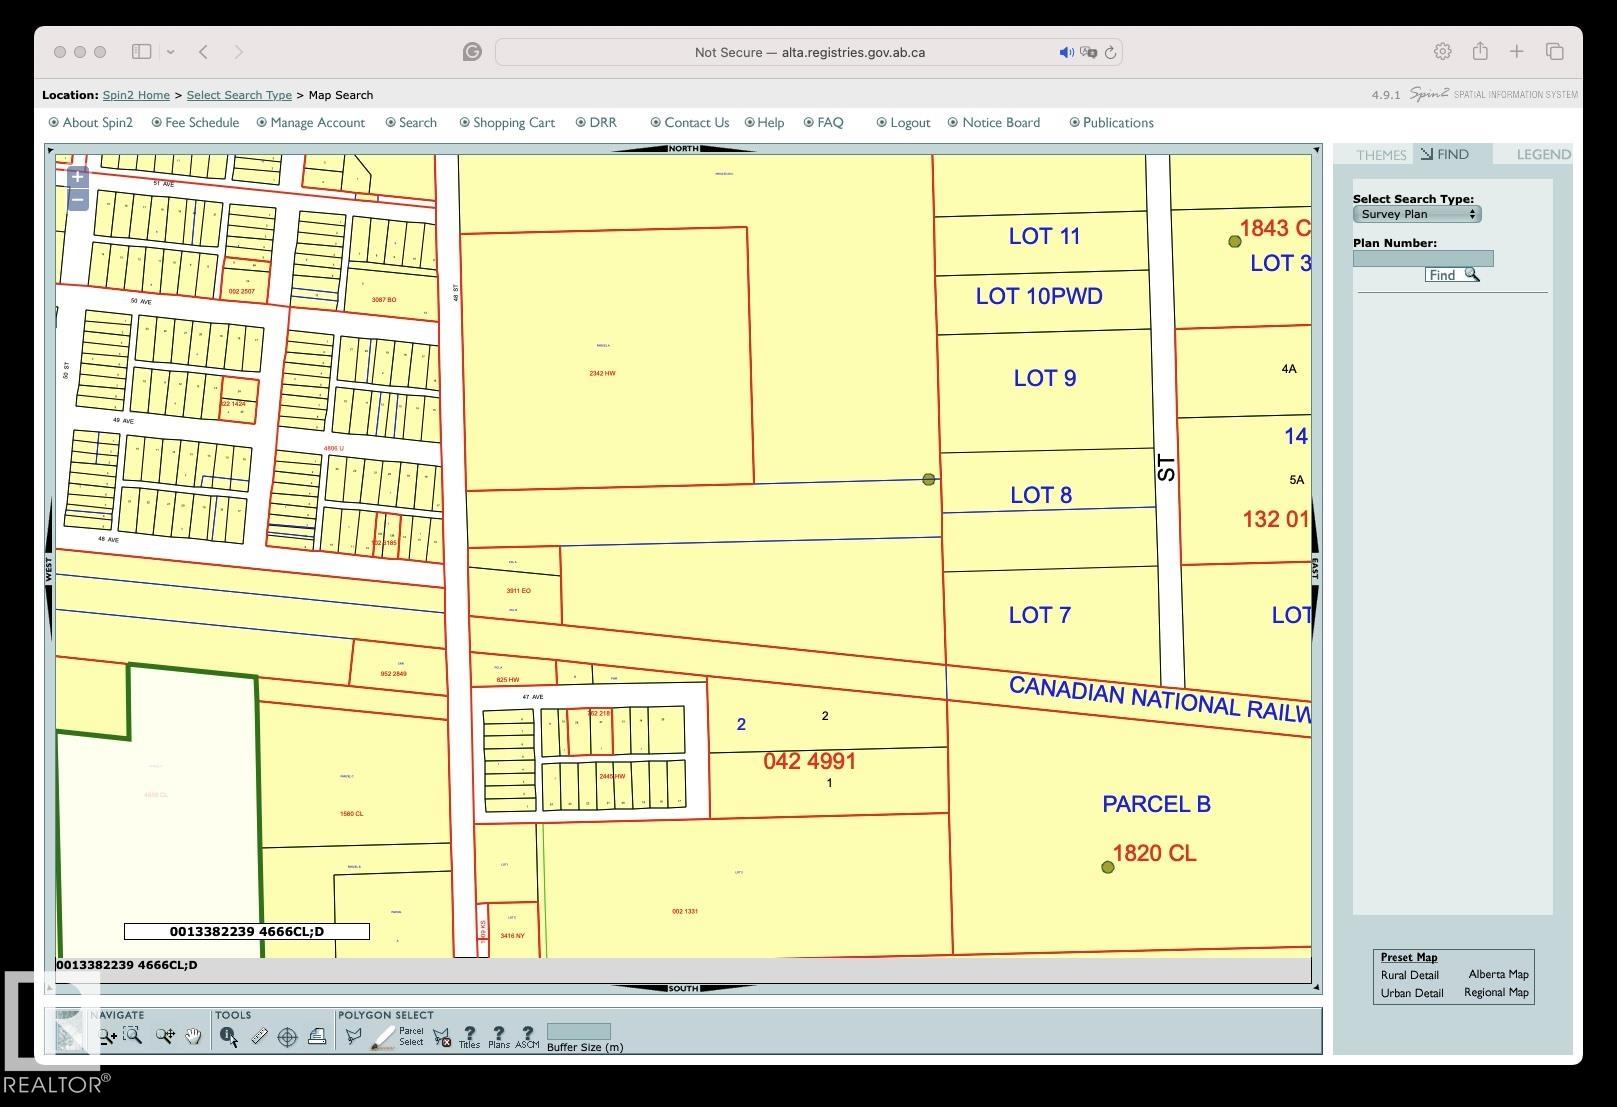The width and height of the screenshot is (1617, 1107).
Task: Click the print map icon
Action: [x=317, y=1037]
